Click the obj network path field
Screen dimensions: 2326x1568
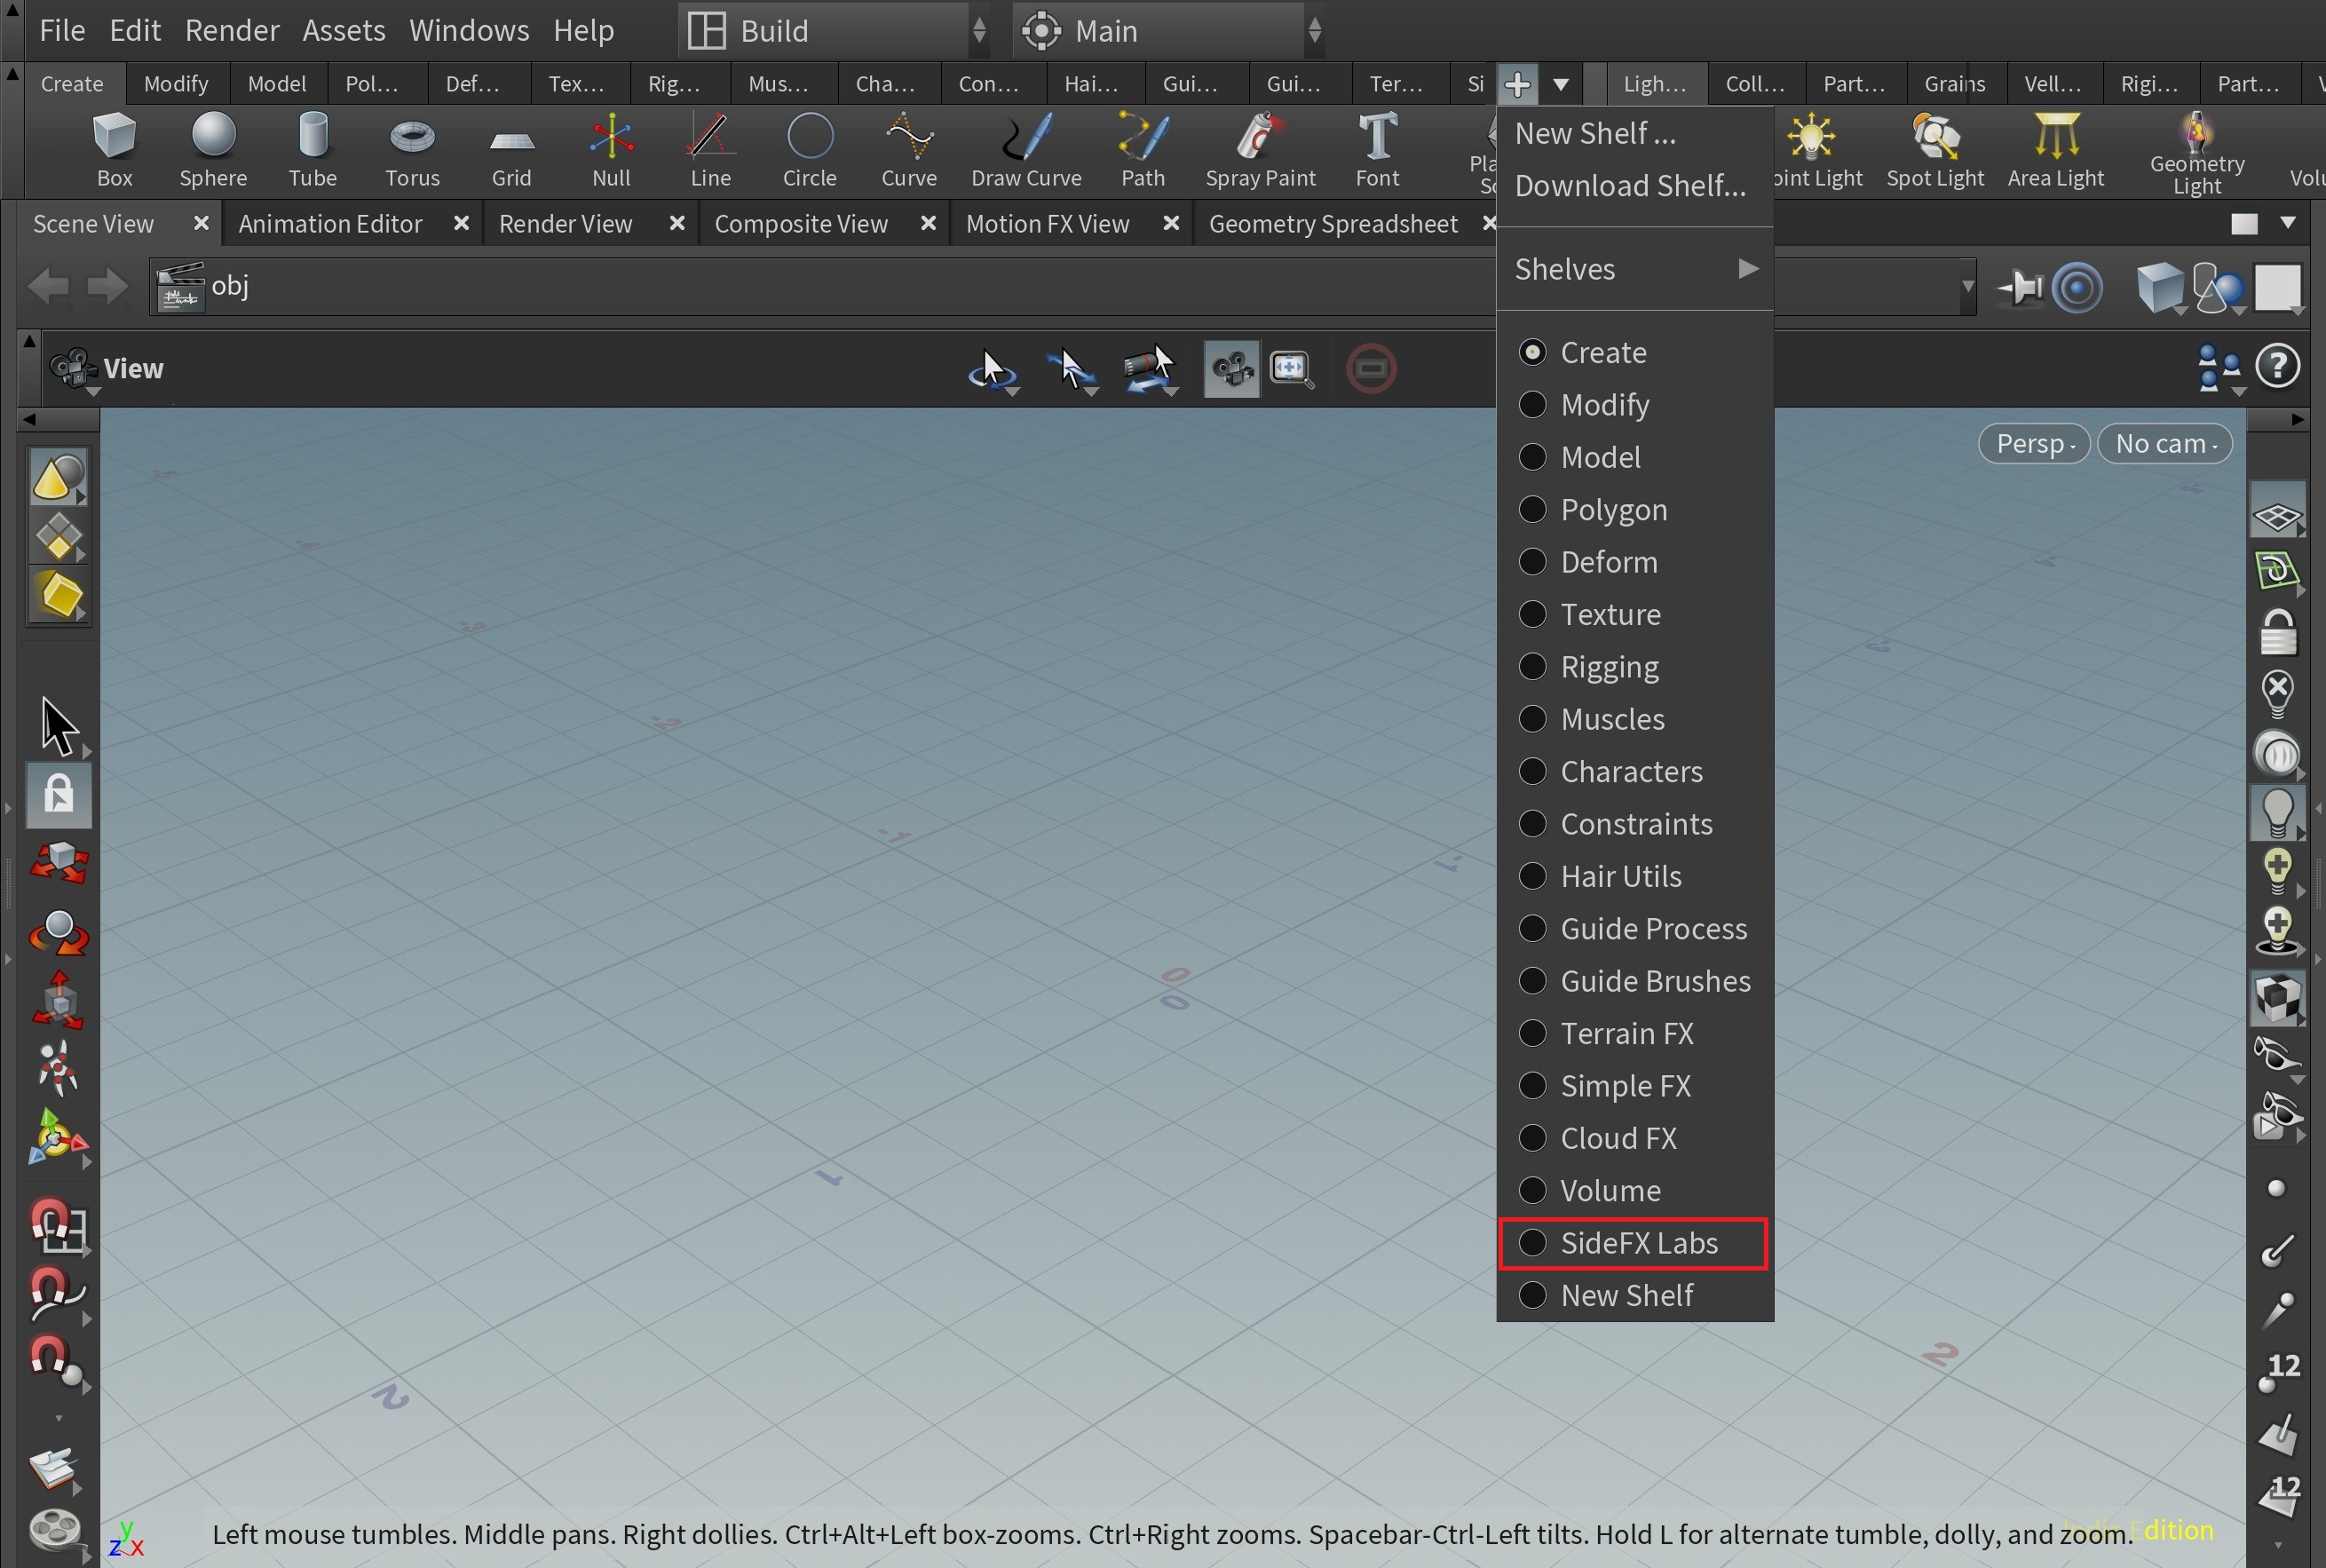click(x=1062, y=287)
